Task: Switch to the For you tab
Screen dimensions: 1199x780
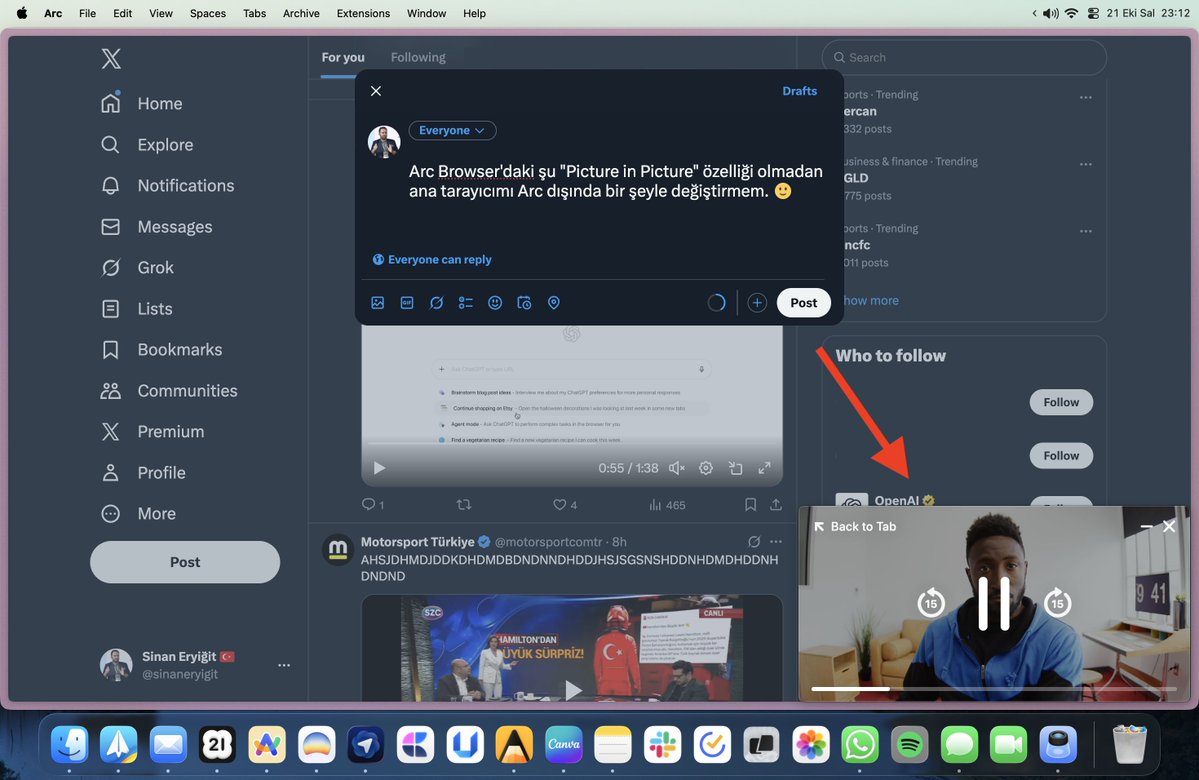Action: tap(343, 57)
